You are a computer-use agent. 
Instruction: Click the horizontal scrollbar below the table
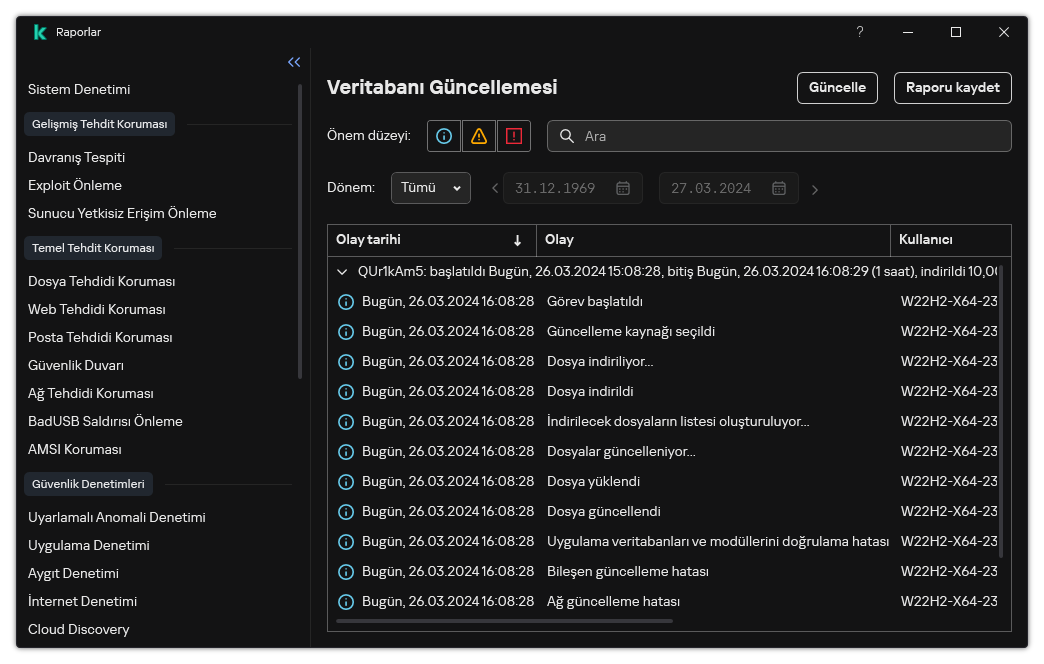(x=505, y=621)
